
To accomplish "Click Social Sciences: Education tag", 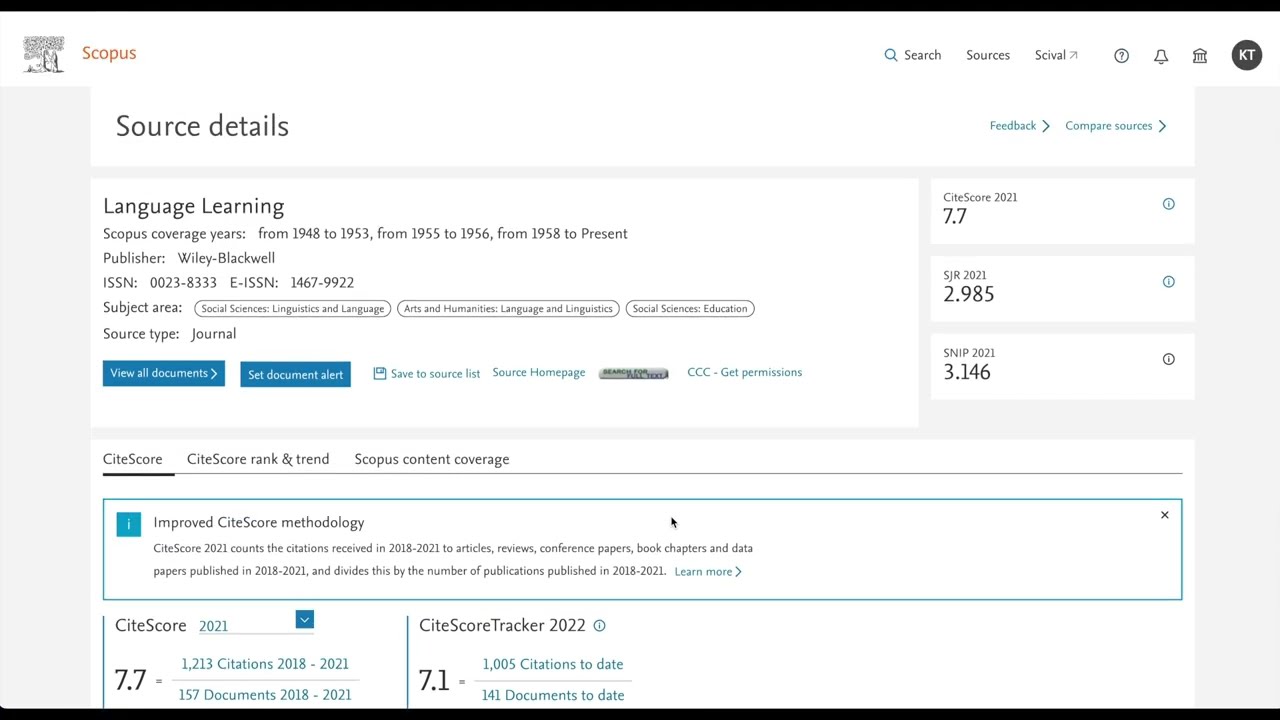I will [690, 309].
